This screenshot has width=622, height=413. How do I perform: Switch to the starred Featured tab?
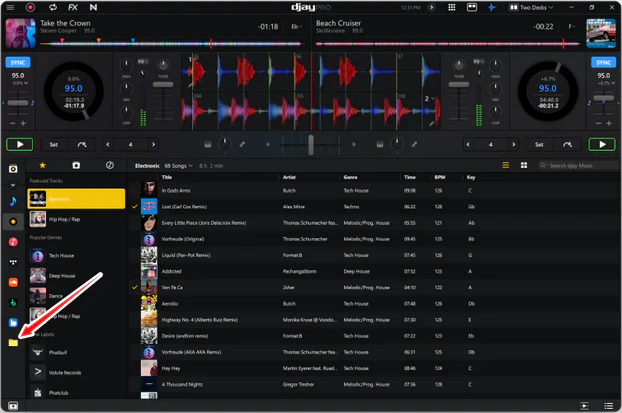tap(42, 165)
